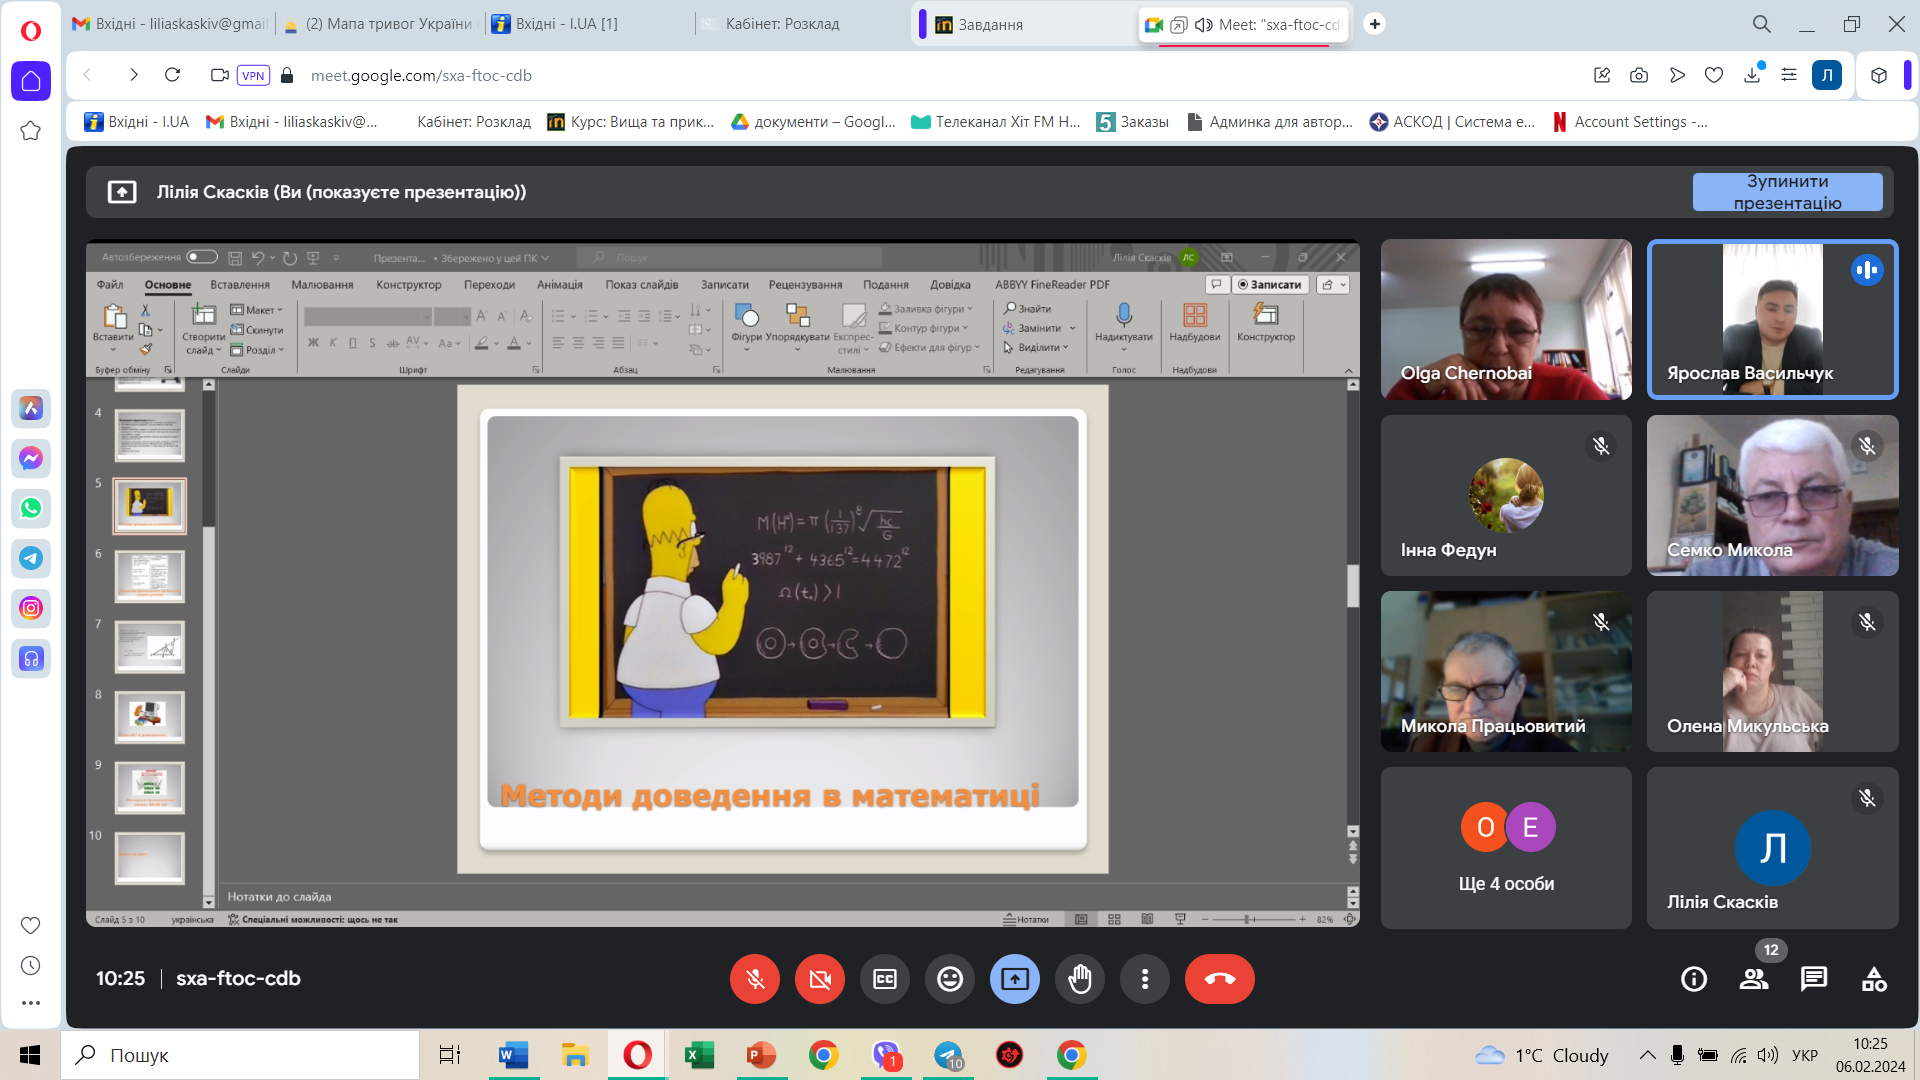The width and height of the screenshot is (1920, 1080).
Task: Open PowerPoint from Windows taskbar
Action: (761, 1055)
